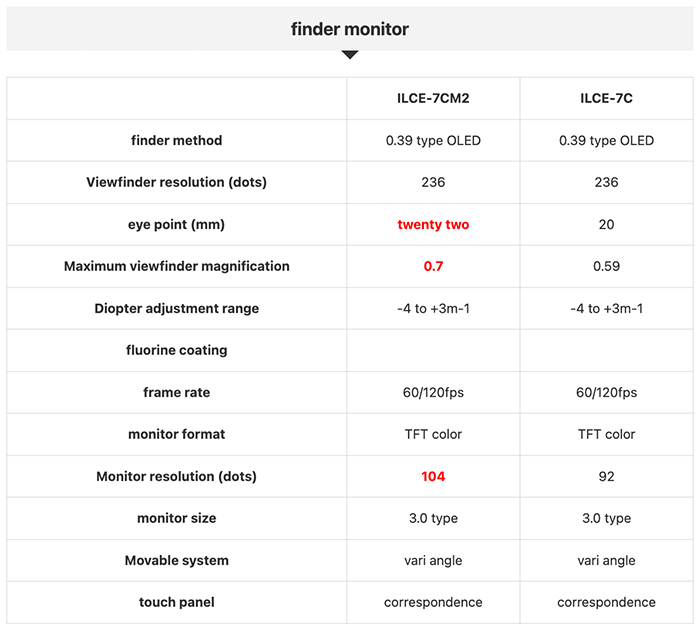
Task: Click the 'touch panel' row label
Action: click(x=176, y=602)
